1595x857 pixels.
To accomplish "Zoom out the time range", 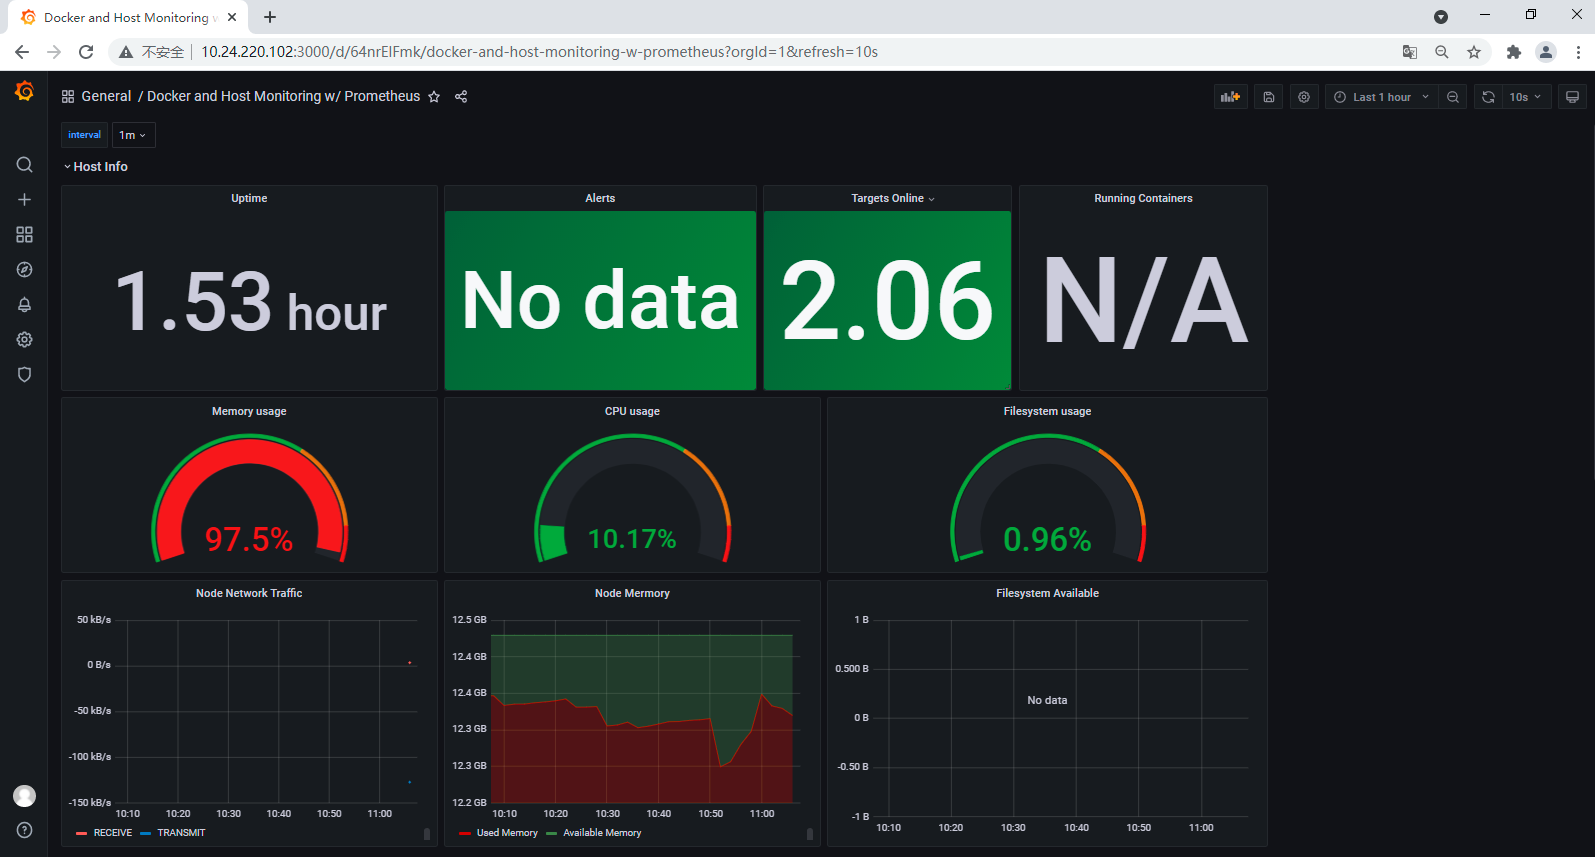I will pyautogui.click(x=1453, y=97).
